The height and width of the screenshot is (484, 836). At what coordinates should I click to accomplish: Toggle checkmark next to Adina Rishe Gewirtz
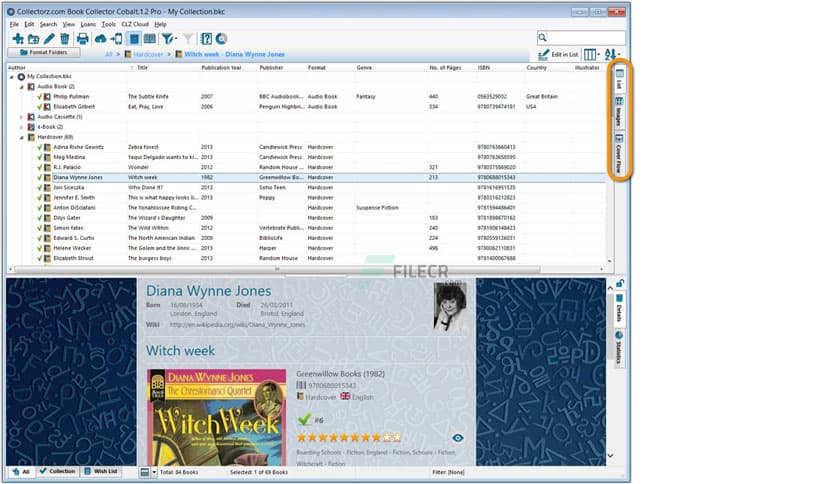(x=40, y=147)
